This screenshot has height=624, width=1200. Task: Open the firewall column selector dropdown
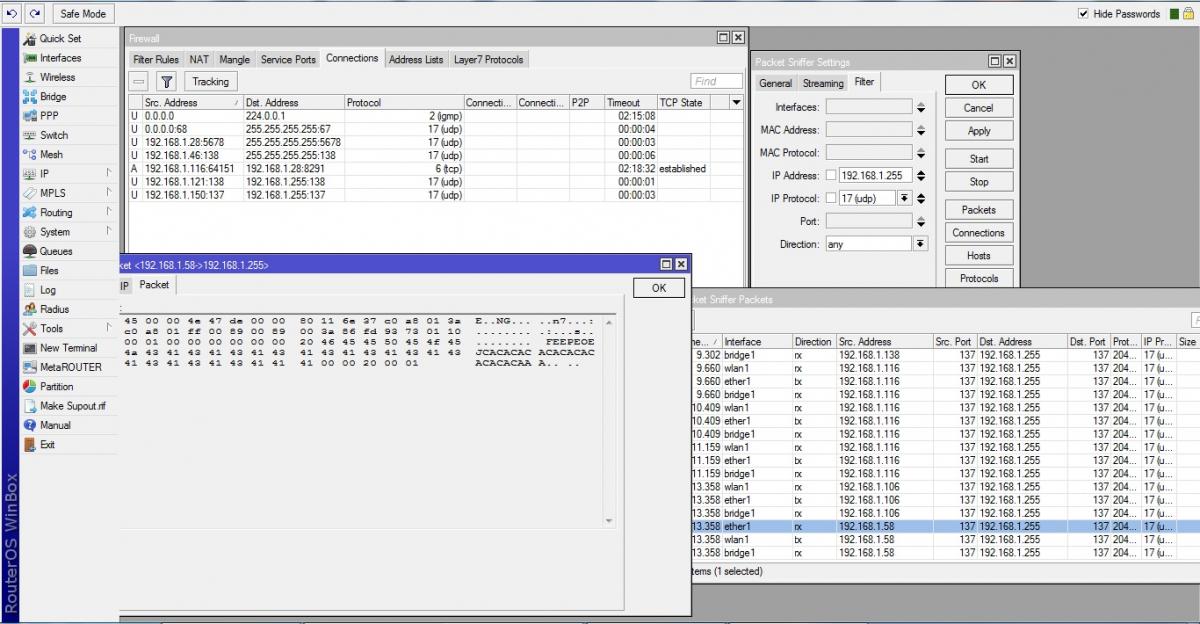click(x=737, y=103)
